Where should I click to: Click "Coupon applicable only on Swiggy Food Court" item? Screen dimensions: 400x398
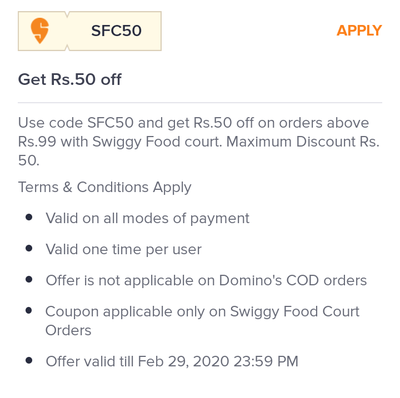[202, 321]
